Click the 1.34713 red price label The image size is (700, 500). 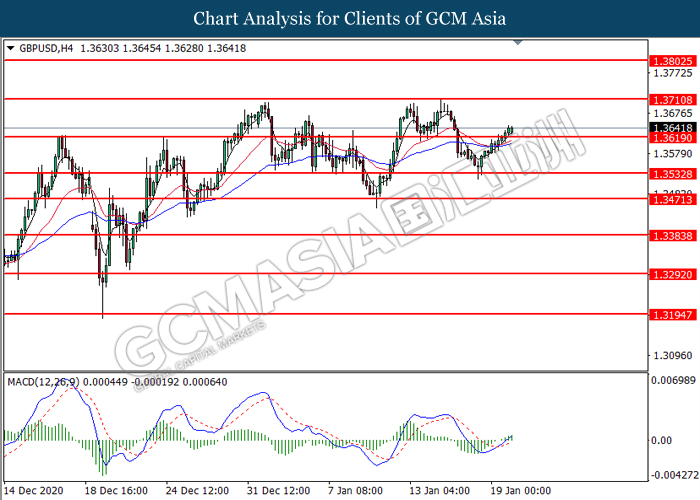(x=673, y=200)
